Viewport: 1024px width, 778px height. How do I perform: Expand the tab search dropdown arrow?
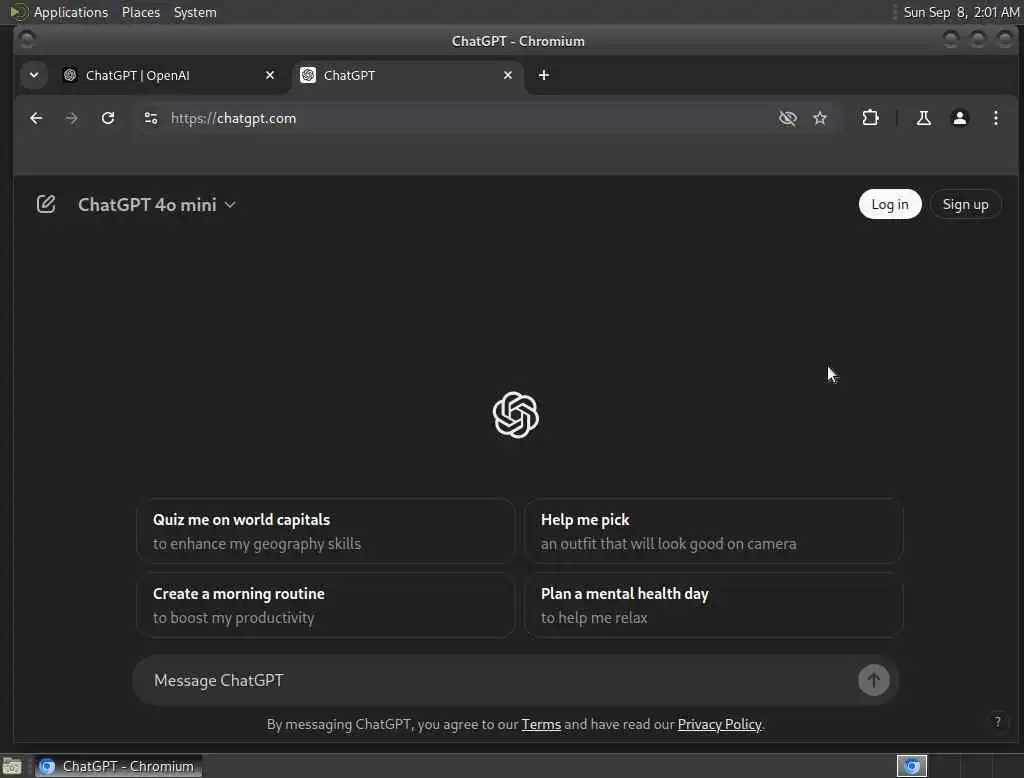(x=34, y=75)
